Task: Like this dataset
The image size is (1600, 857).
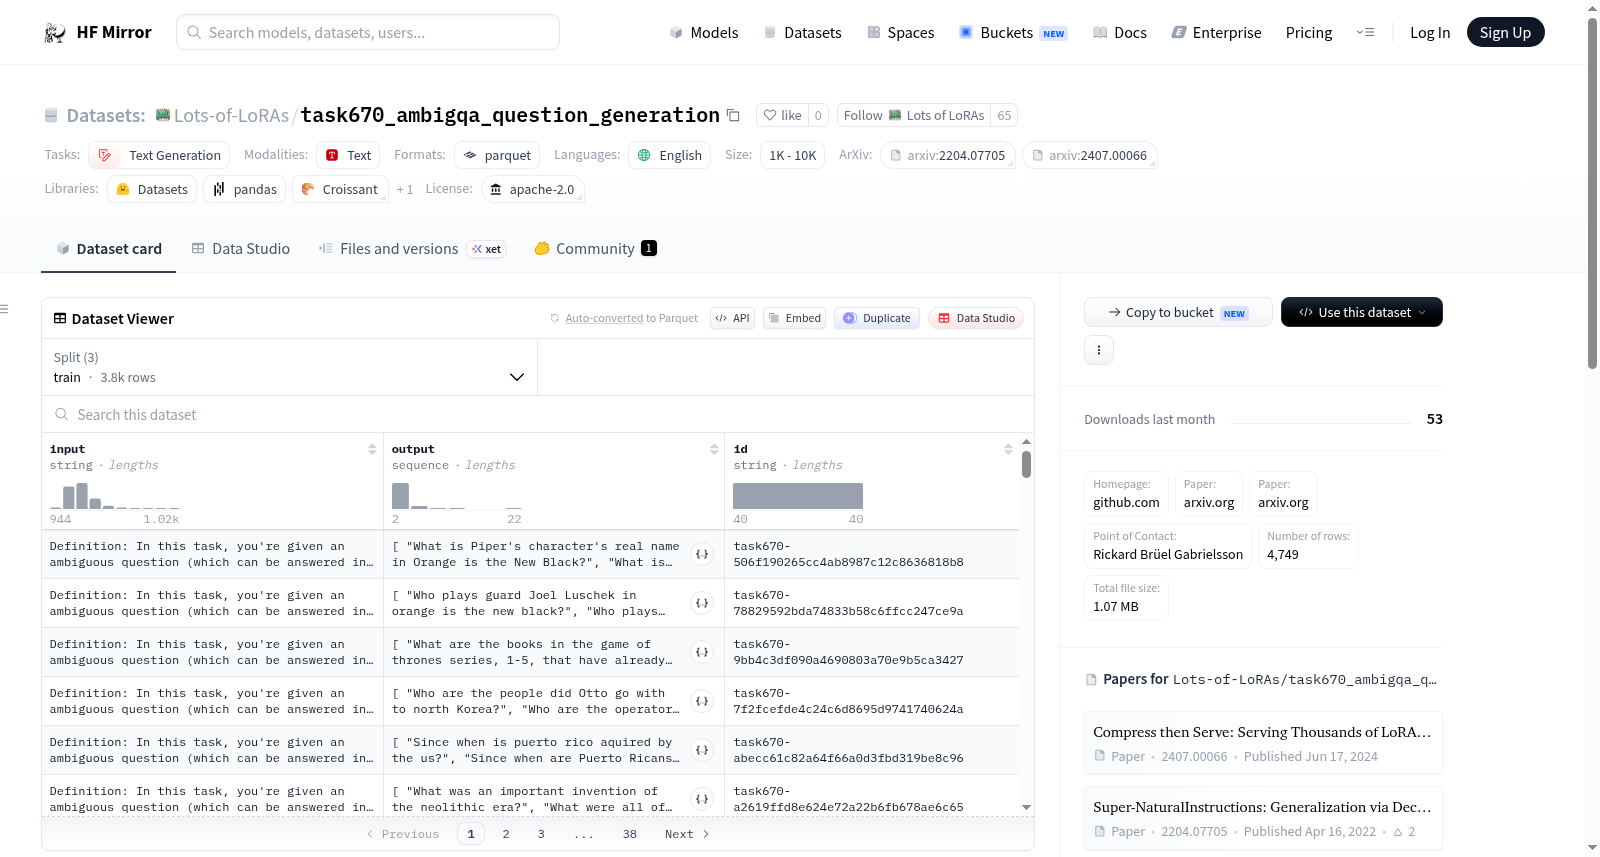Action: 783,115
